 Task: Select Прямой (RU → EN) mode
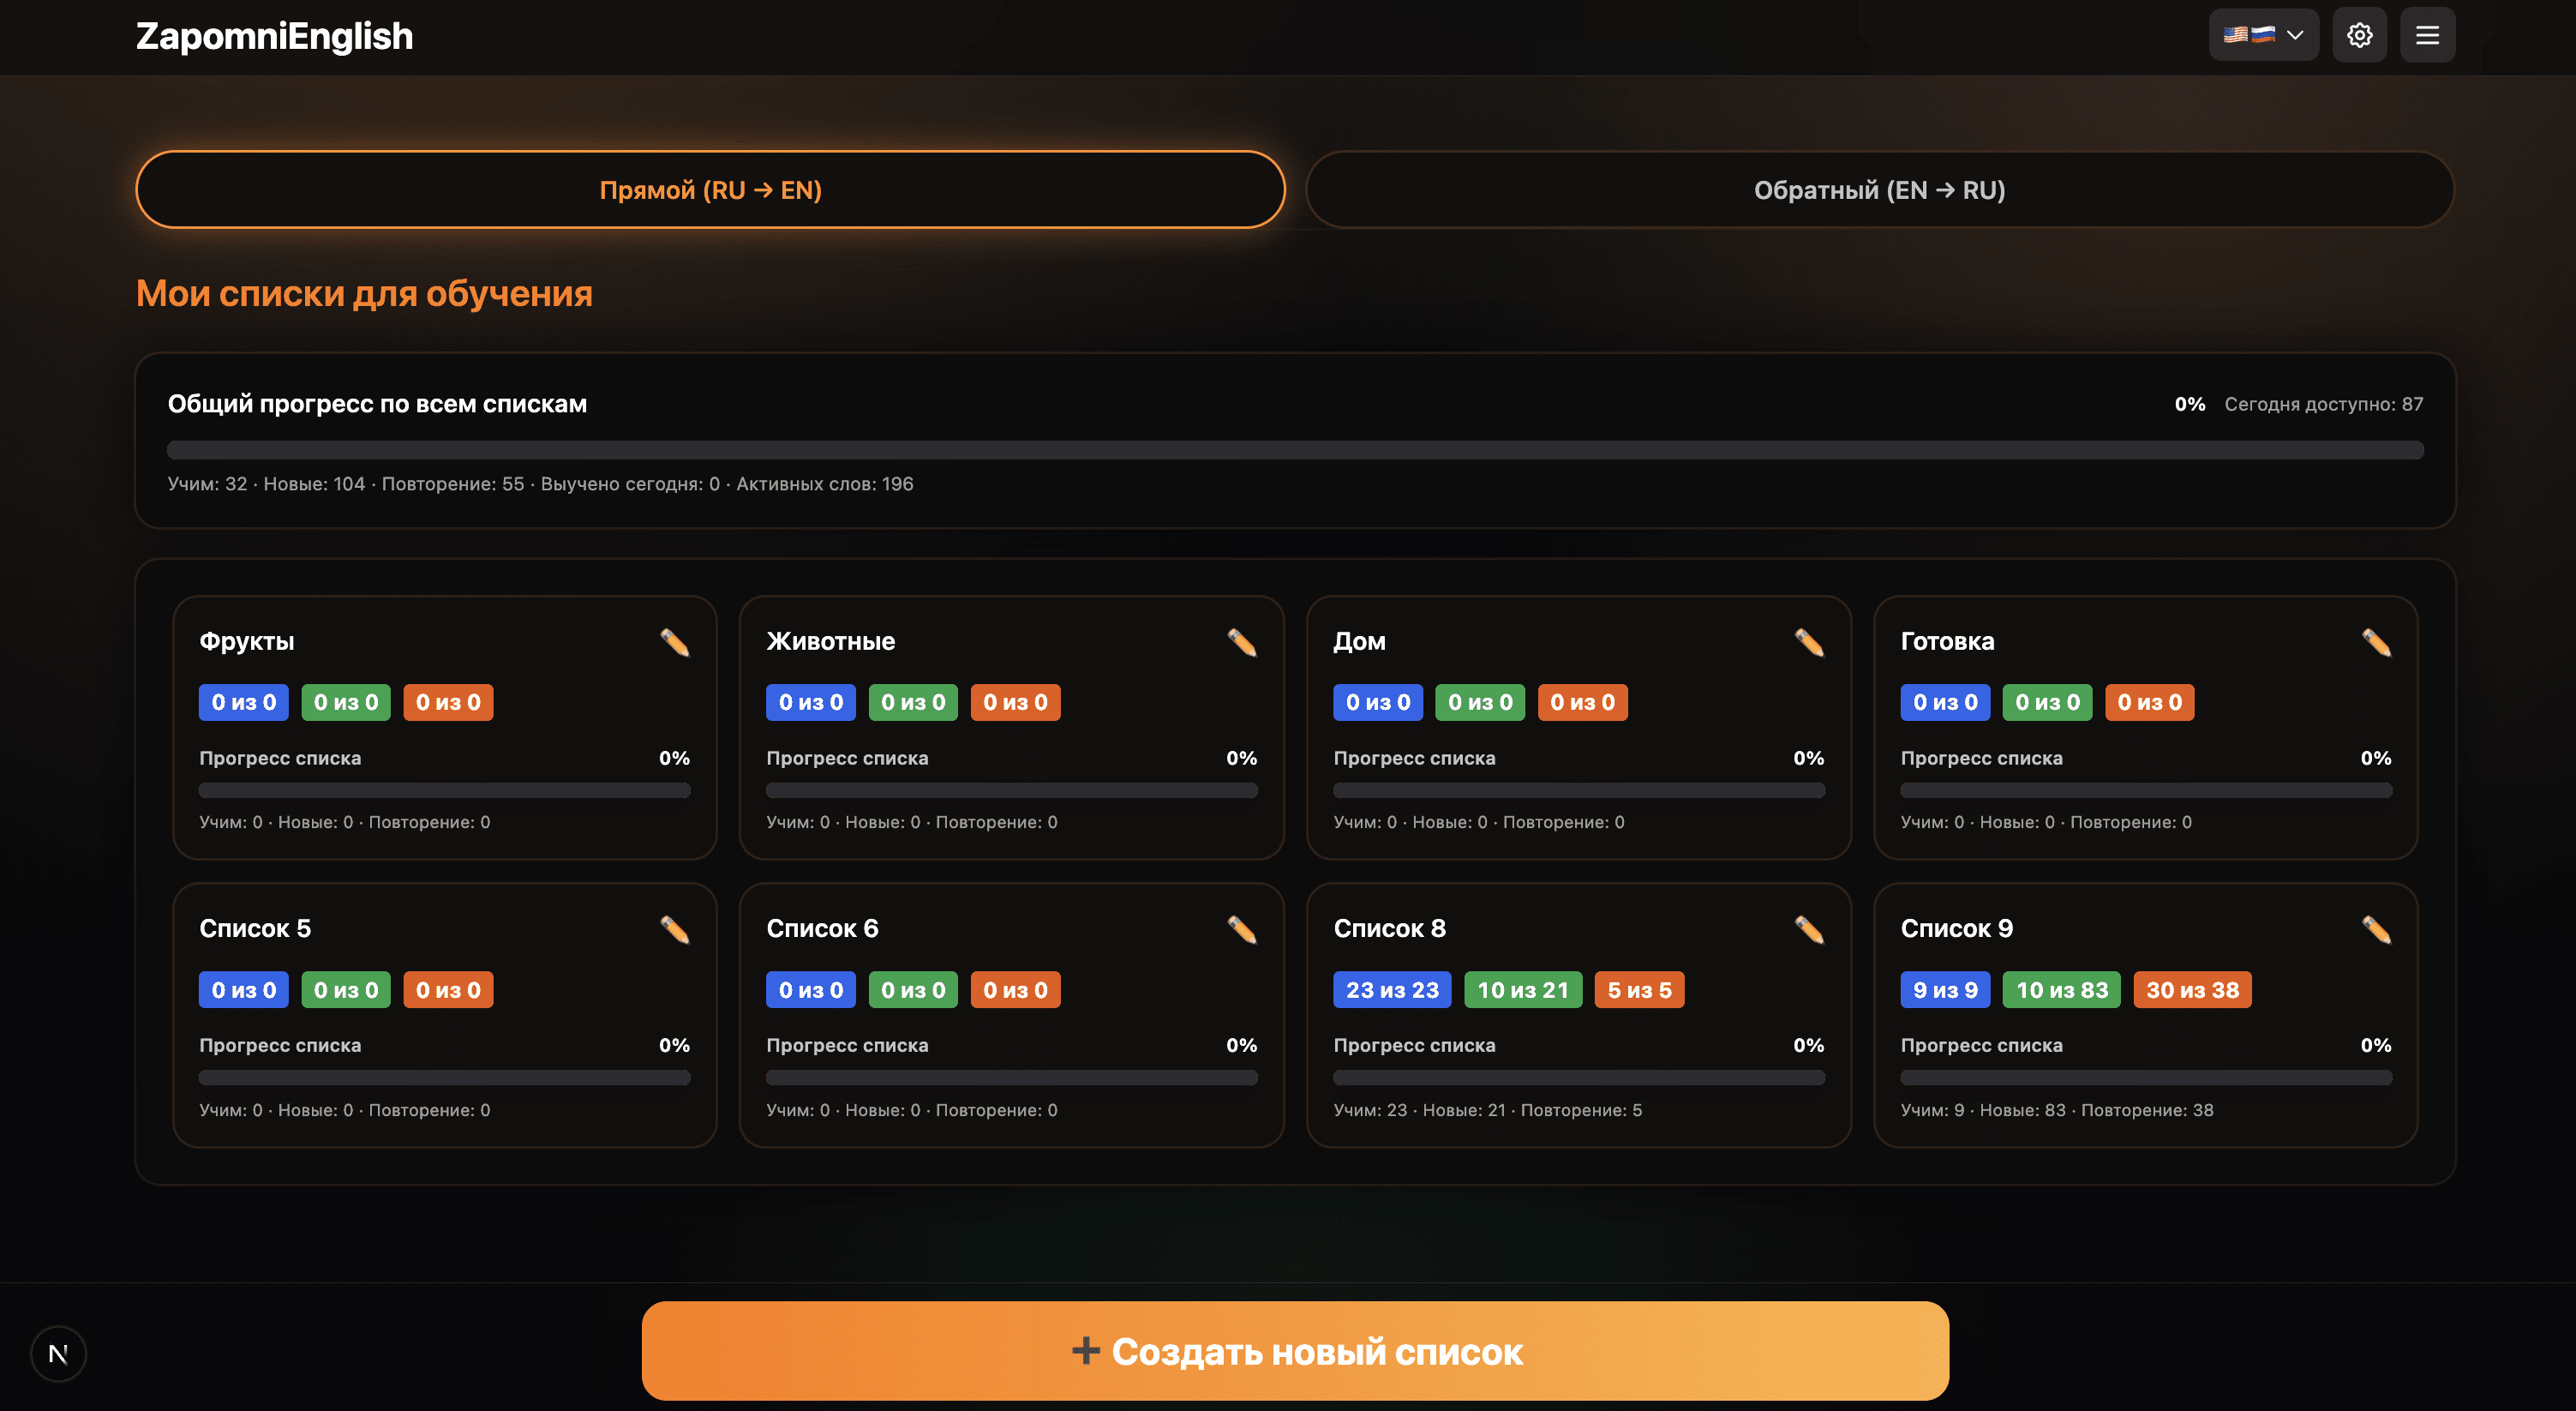tap(710, 190)
